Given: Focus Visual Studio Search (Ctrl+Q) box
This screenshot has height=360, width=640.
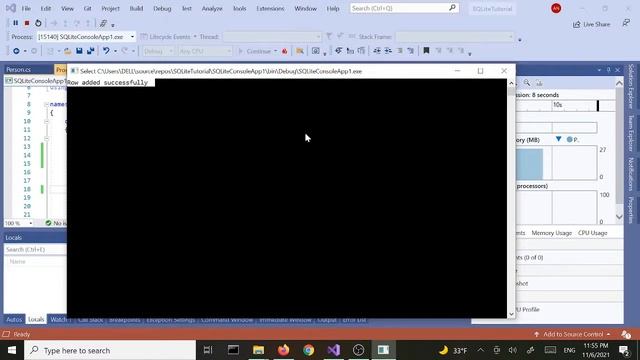Looking at the screenshot, I should click(x=404, y=8).
